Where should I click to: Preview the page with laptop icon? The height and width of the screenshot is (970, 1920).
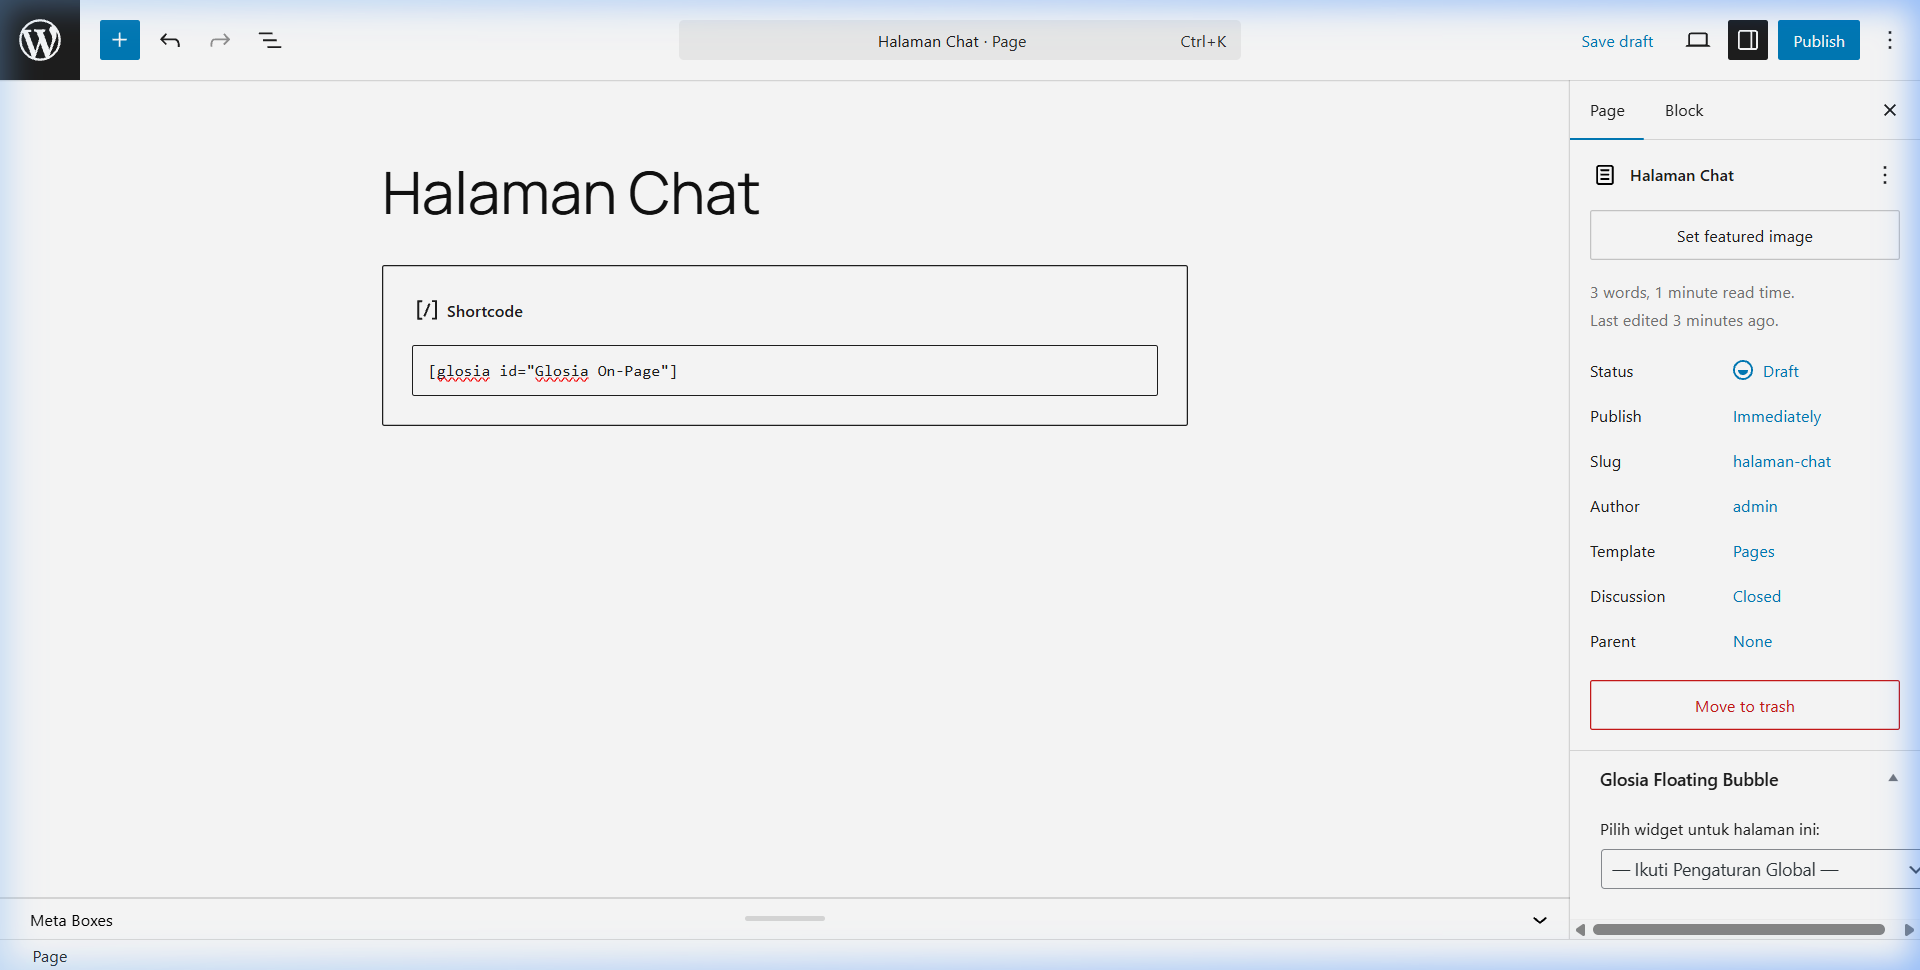coord(1698,40)
